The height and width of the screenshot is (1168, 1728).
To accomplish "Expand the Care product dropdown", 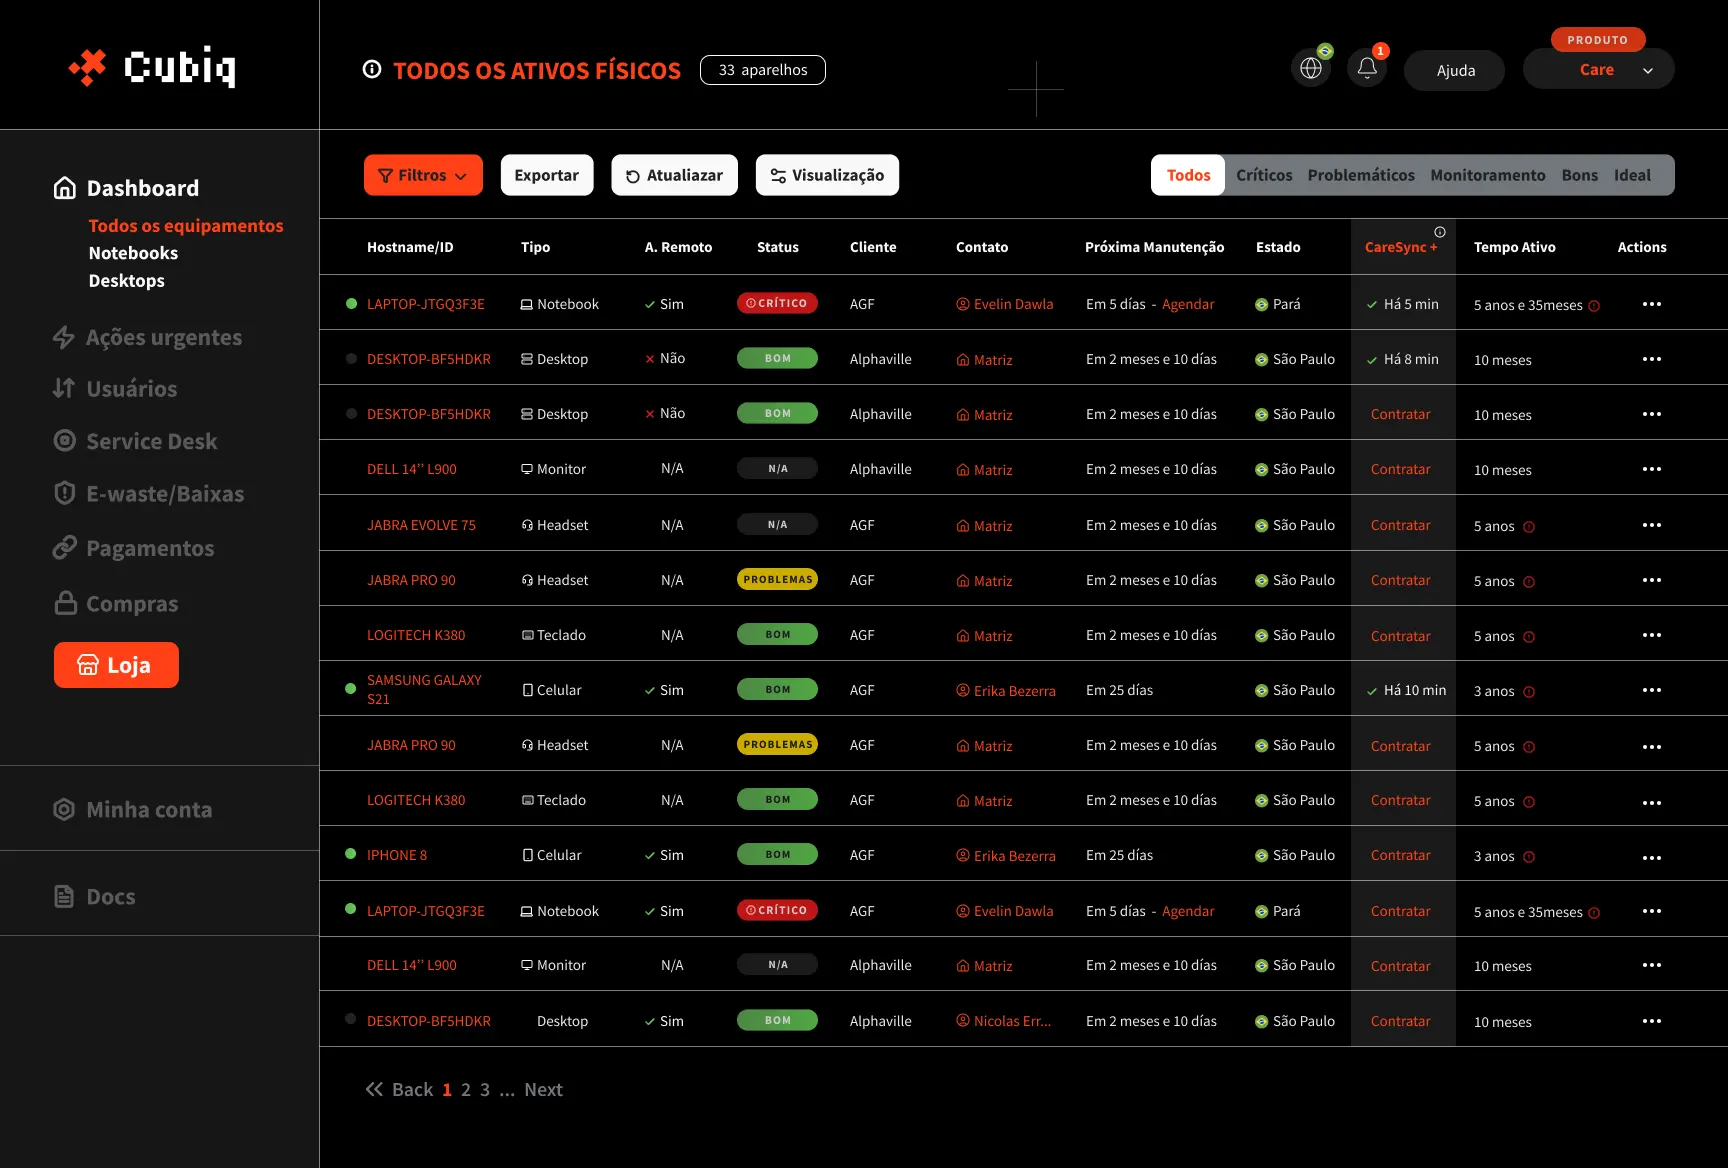I will [1647, 71].
